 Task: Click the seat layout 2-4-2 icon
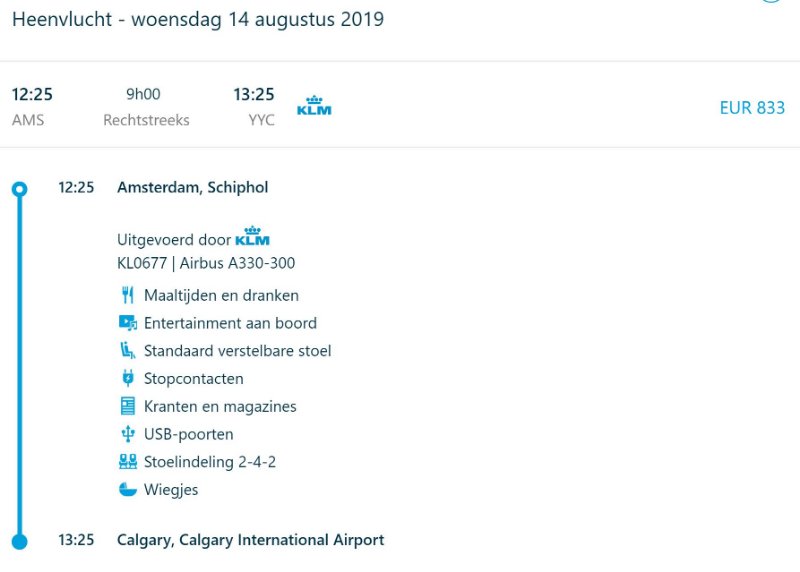click(x=127, y=462)
